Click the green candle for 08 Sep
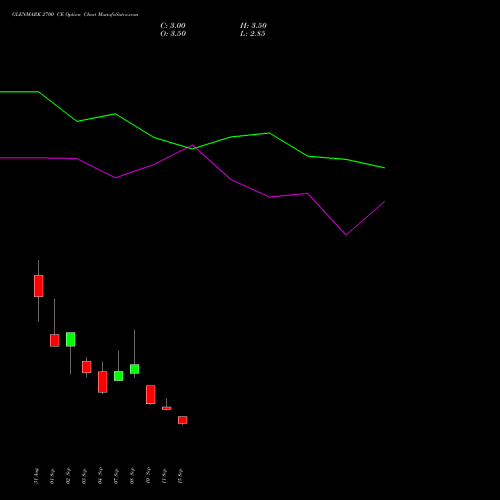 pos(135,369)
